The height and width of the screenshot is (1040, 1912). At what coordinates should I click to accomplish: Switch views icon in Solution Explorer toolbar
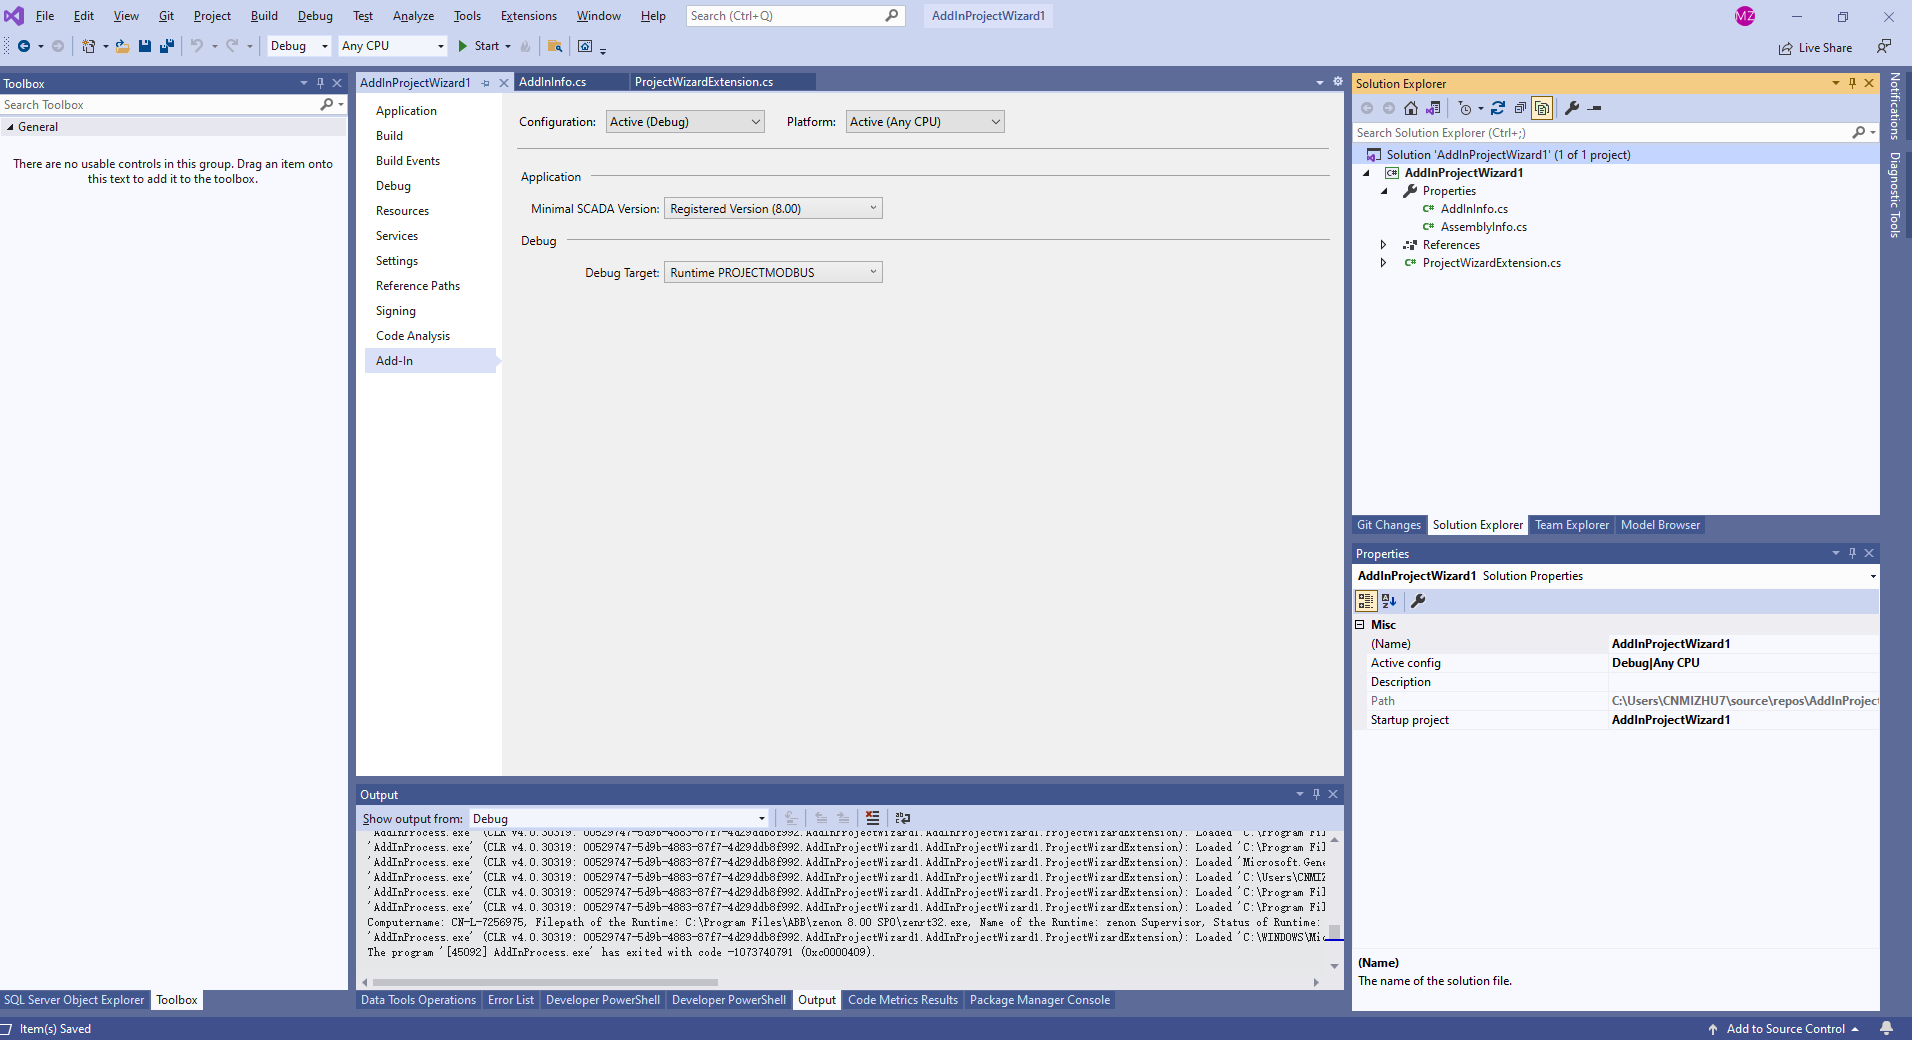click(1433, 108)
